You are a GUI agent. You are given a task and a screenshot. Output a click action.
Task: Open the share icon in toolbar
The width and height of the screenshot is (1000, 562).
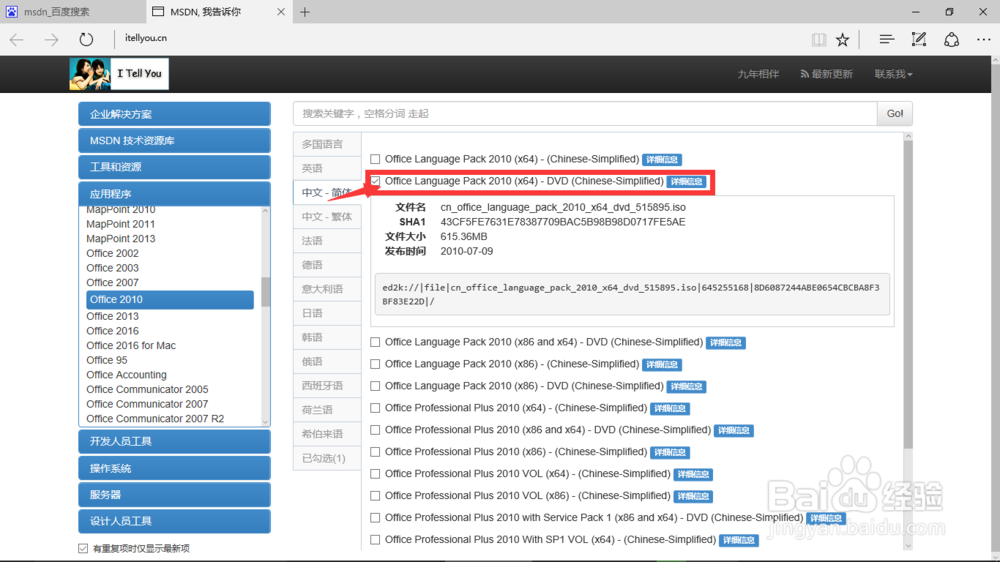pyautogui.click(x=952, y=40)
